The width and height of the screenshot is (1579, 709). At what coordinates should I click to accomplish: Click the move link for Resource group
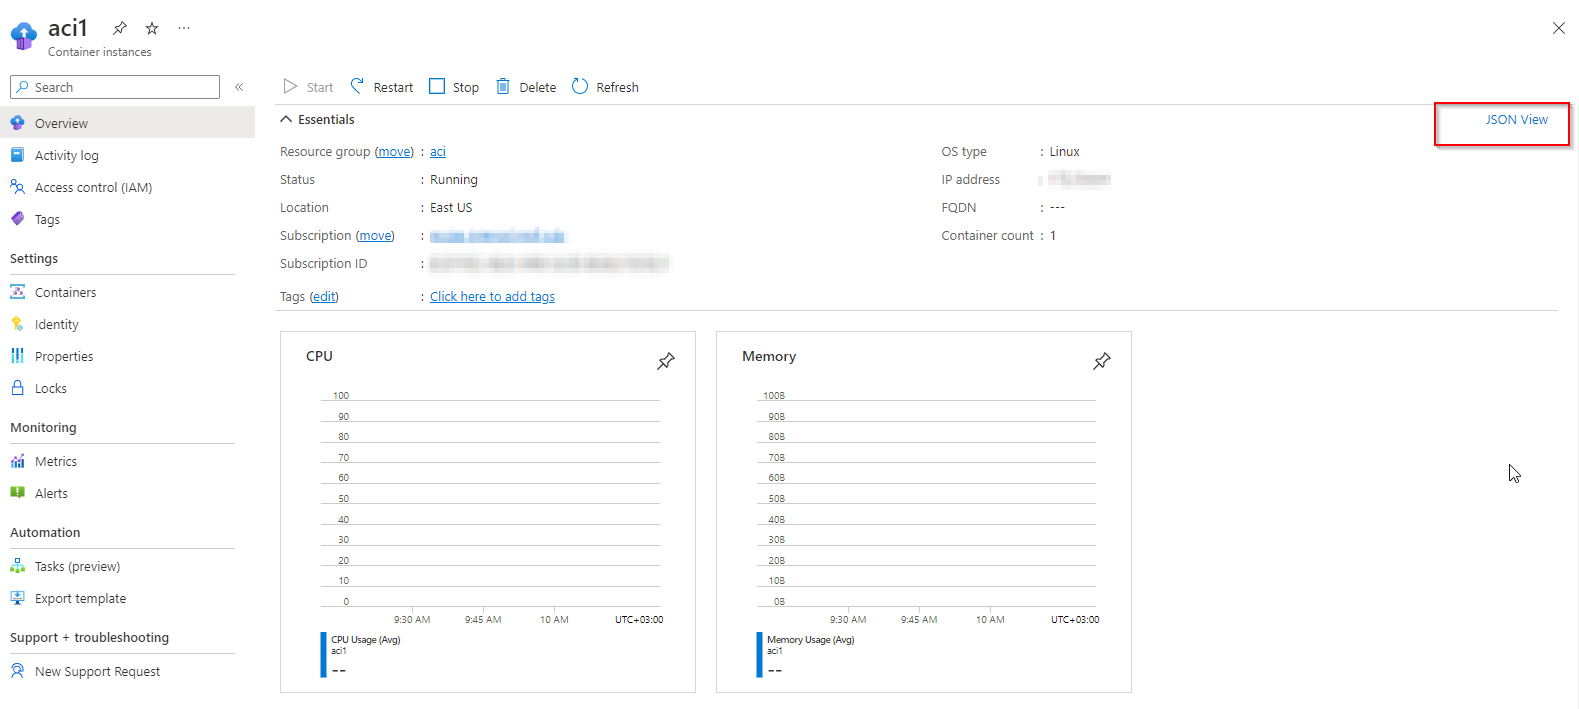click(x=394, y=152)
